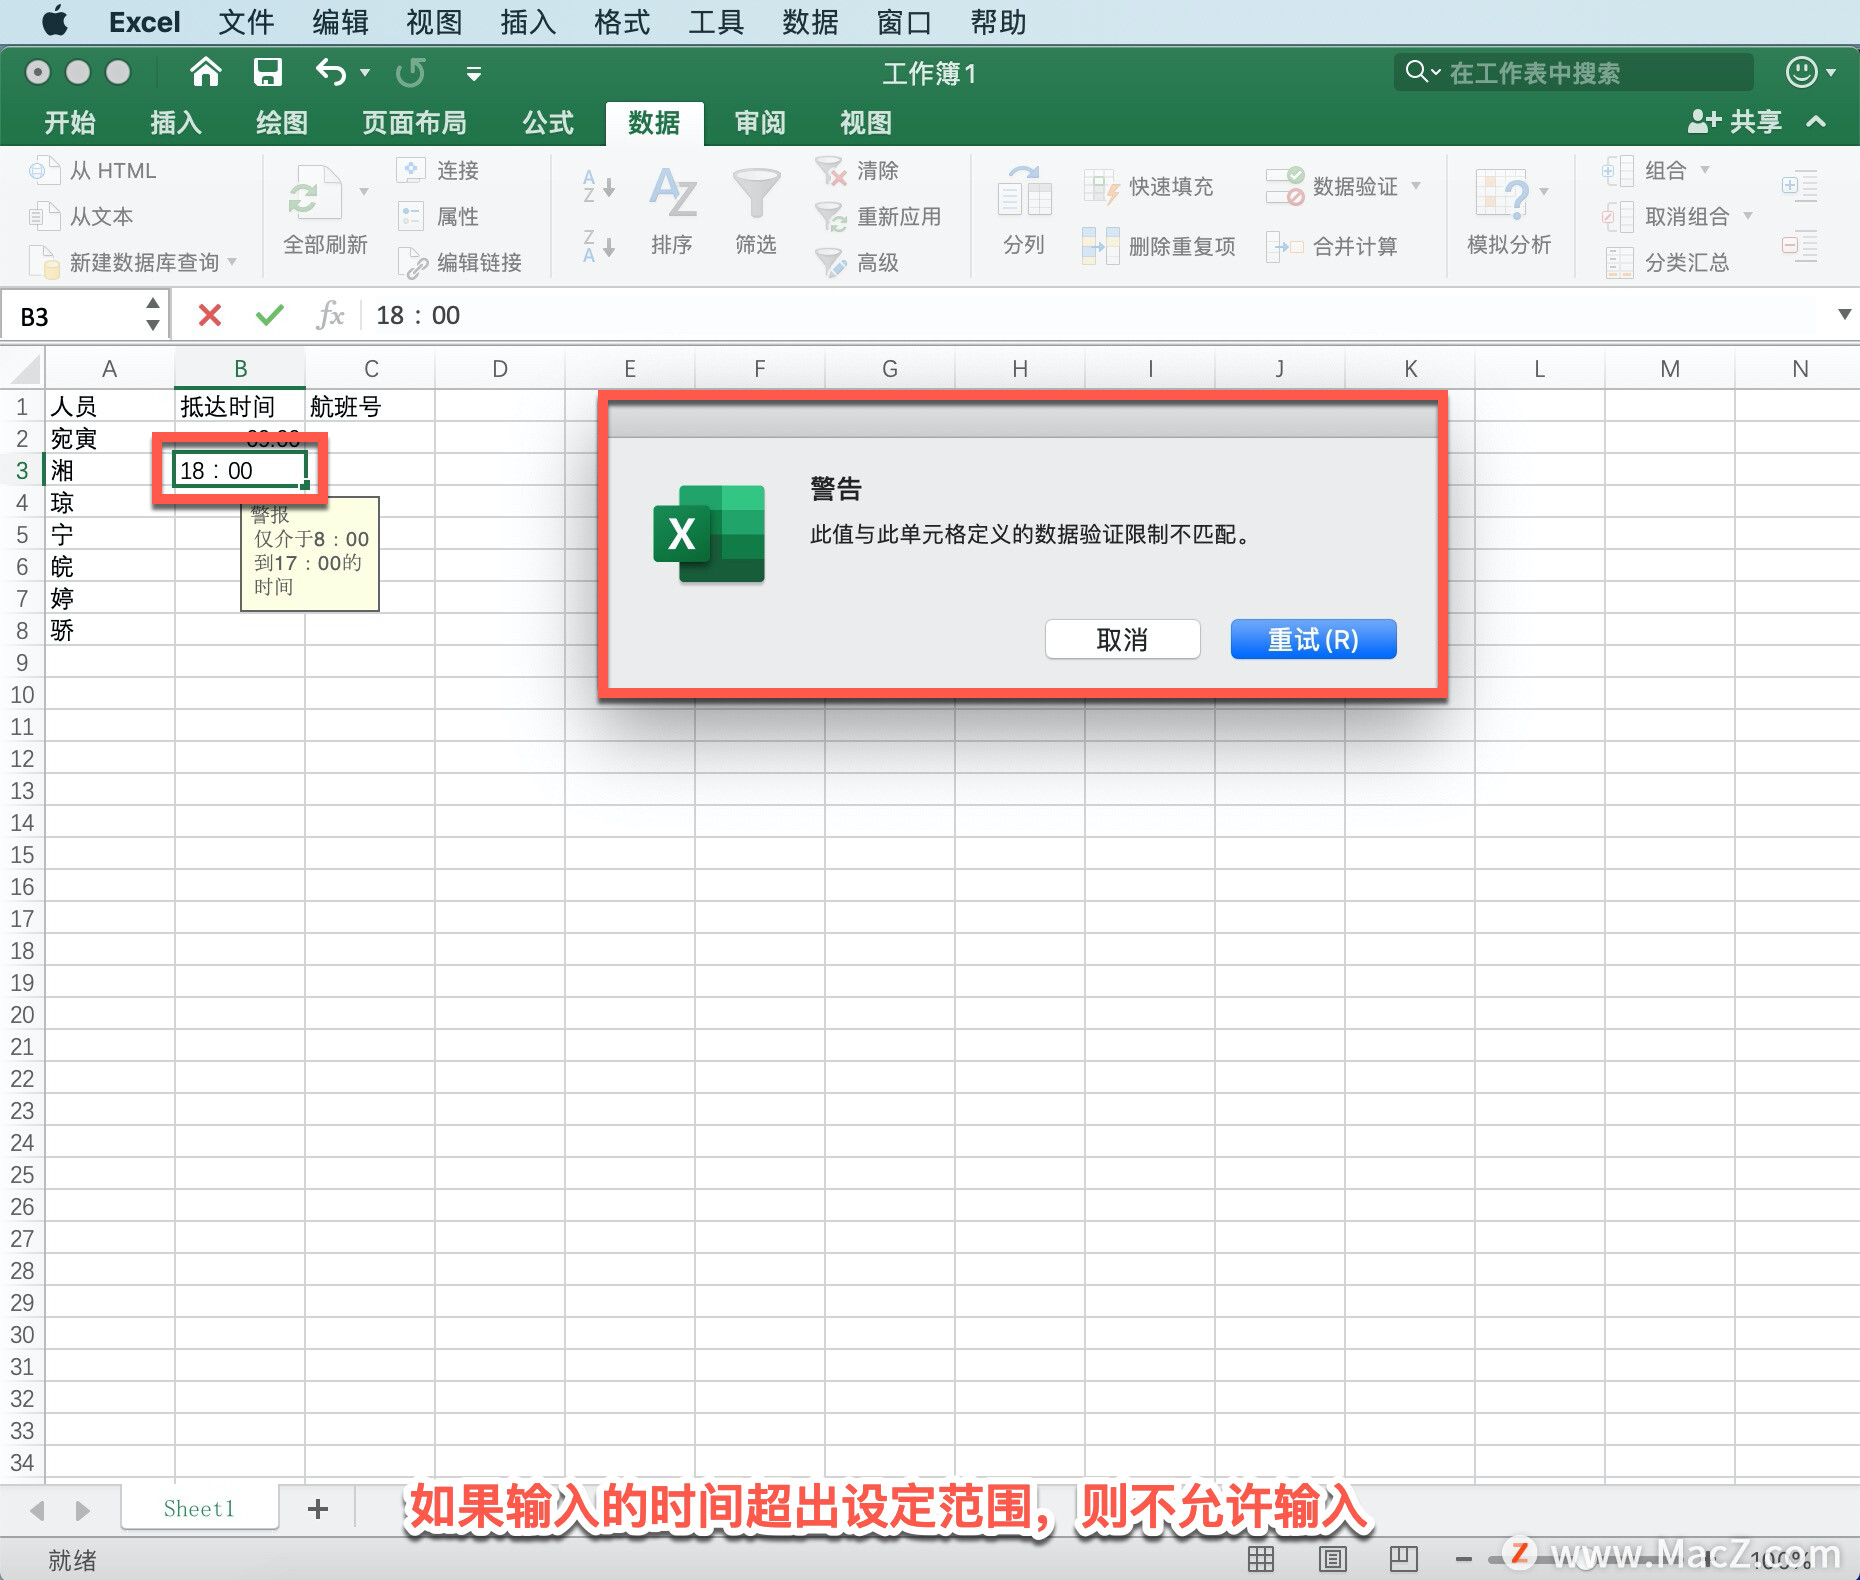Add a new sheet with plus button
Viewport: 1860px width, 1580px height.
click(x=318, y=1509)
